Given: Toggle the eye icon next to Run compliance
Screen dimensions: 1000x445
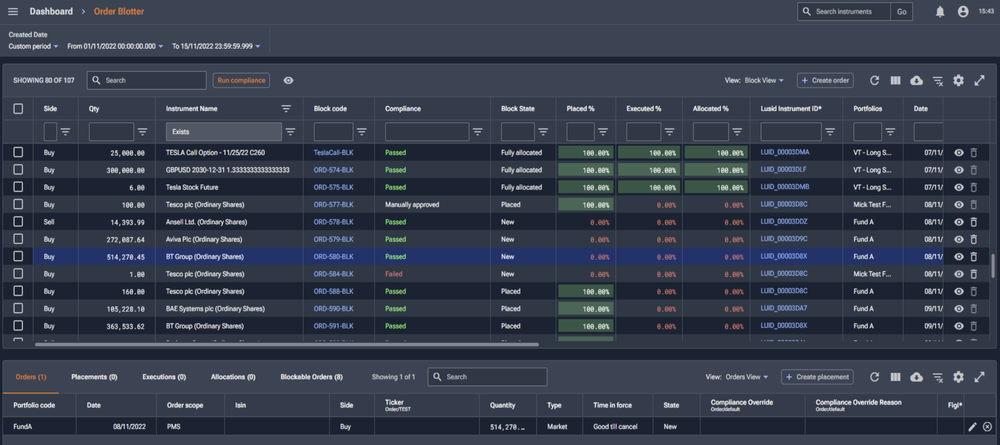Looking at the screenshot, I should tap(288, 80).
